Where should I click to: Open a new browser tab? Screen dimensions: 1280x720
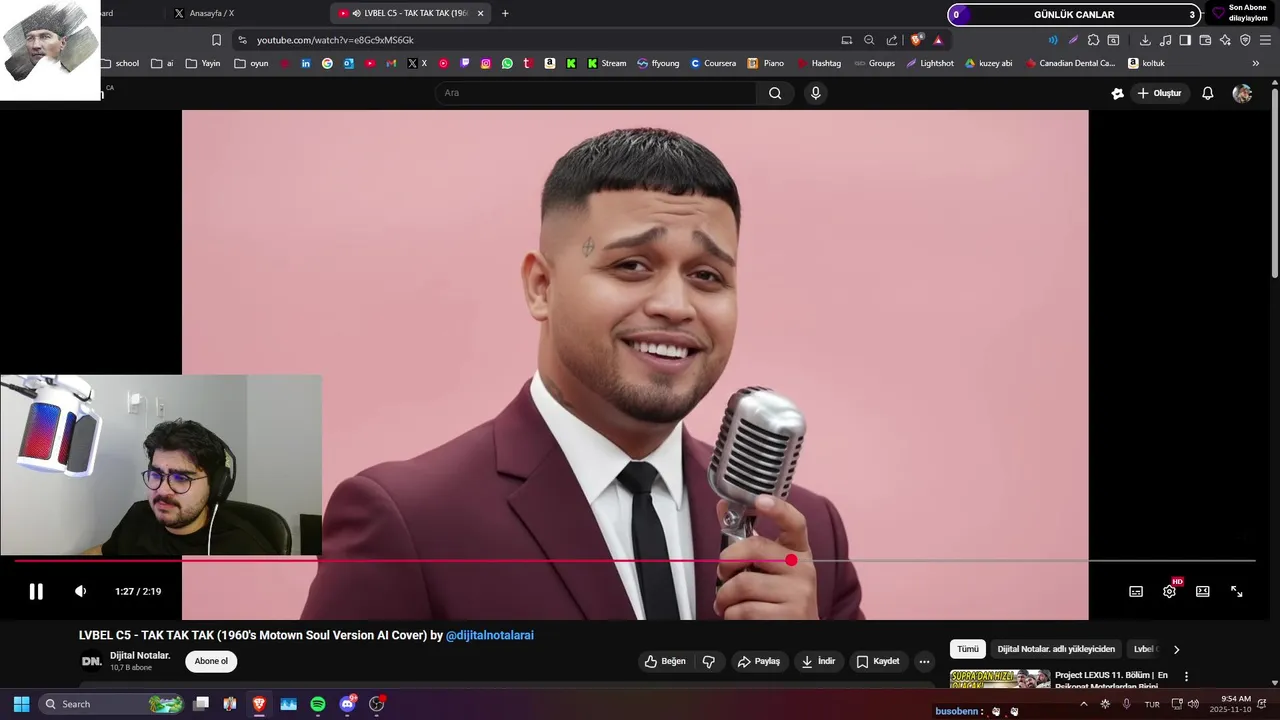505,13
